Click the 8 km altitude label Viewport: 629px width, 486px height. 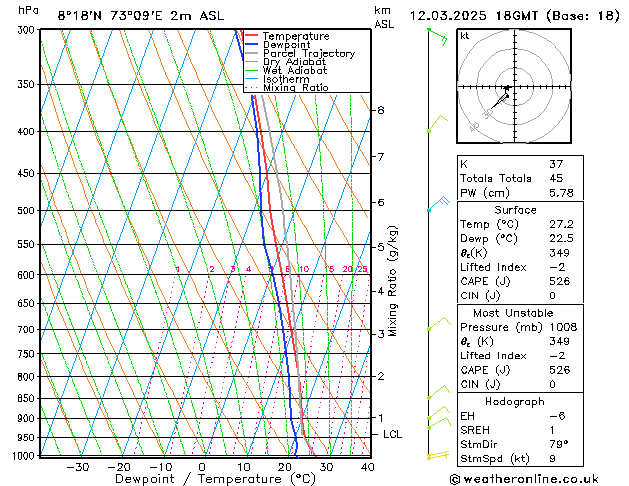381,110
